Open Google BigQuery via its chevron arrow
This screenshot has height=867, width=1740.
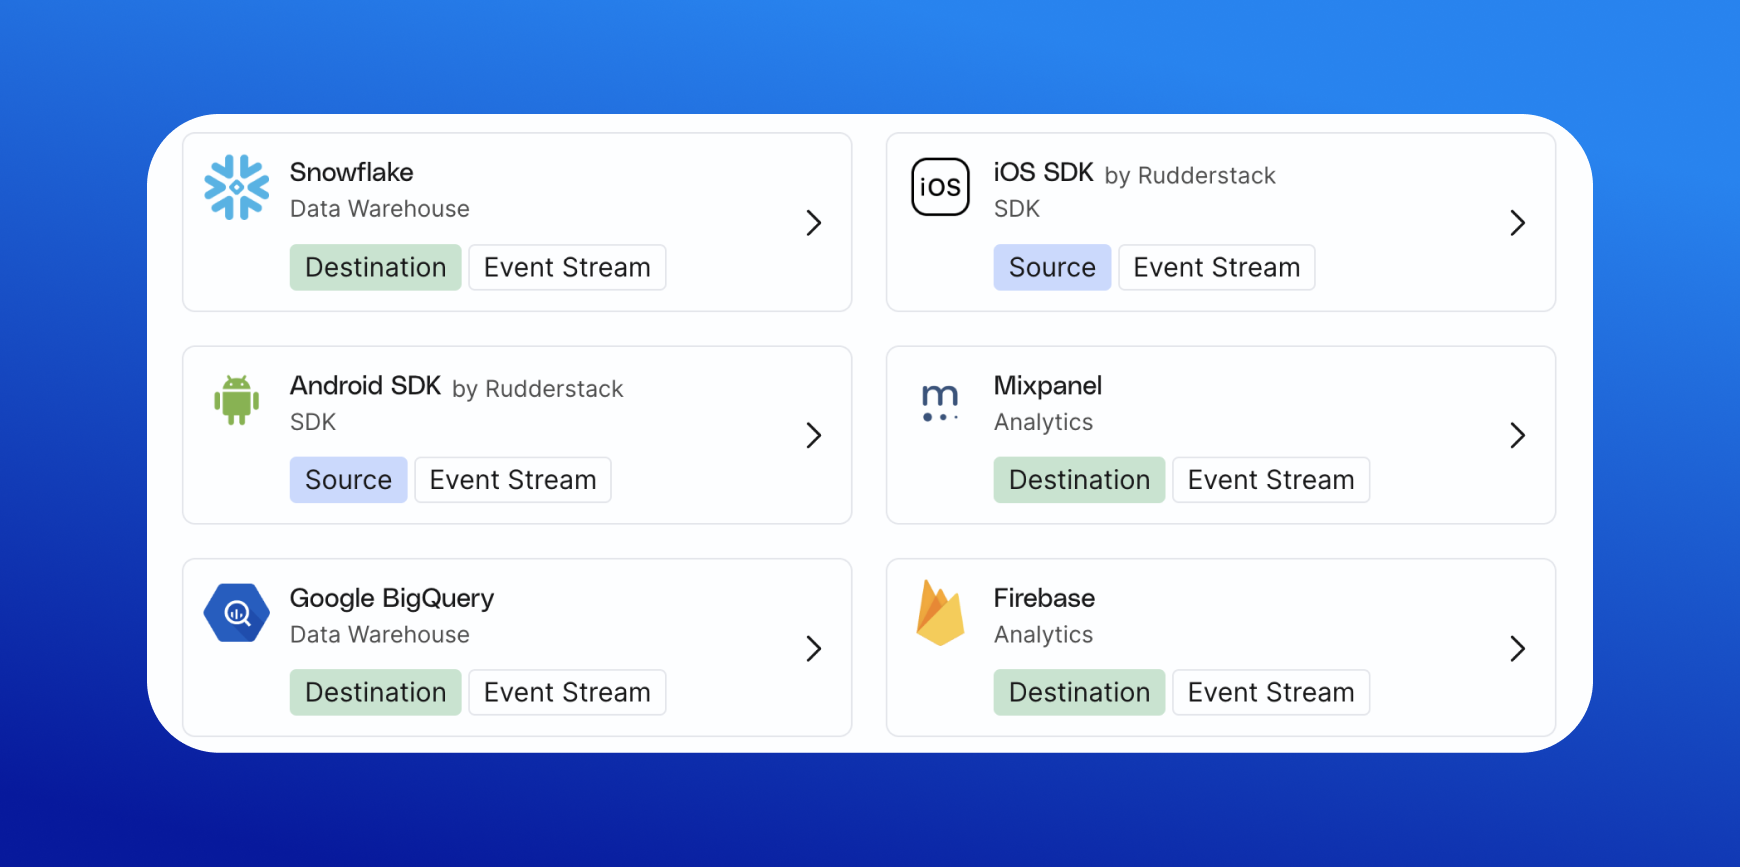point(814,649)
